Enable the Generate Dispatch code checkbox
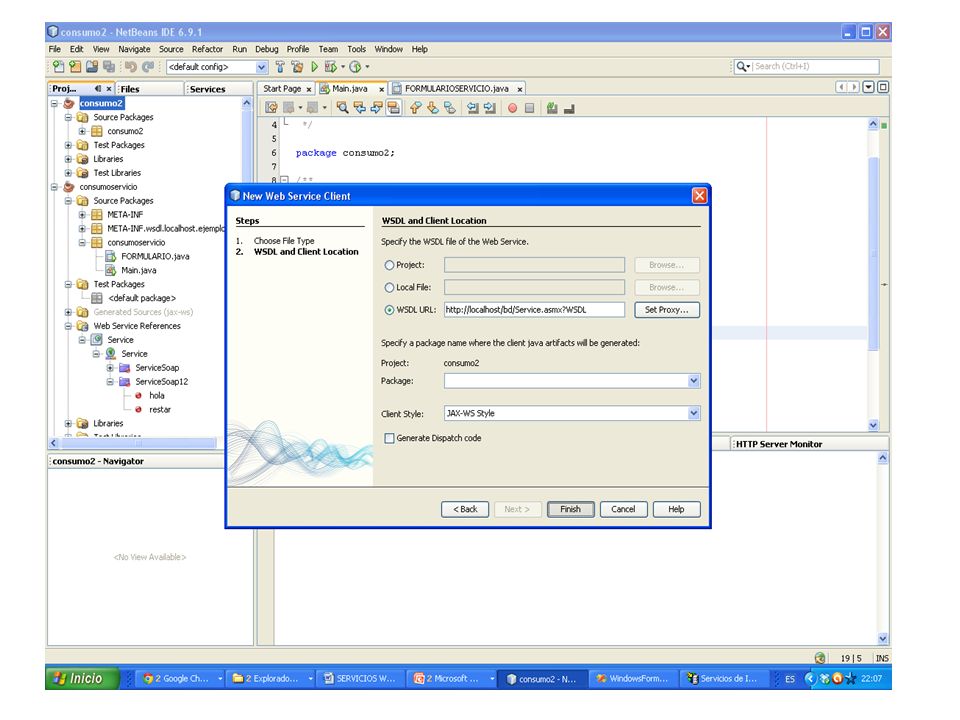The height and width of the screenshot is (720, 960). tap(389, 438)
